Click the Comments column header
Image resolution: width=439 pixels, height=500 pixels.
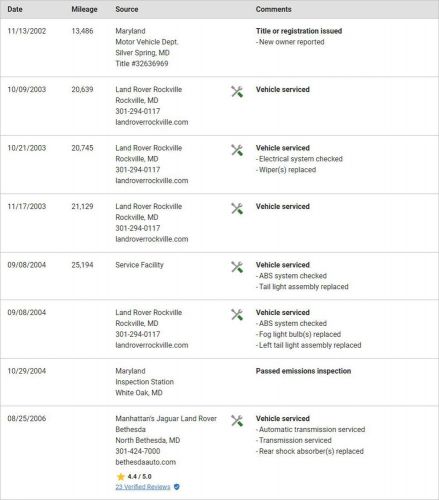click(x=274, y=9)
